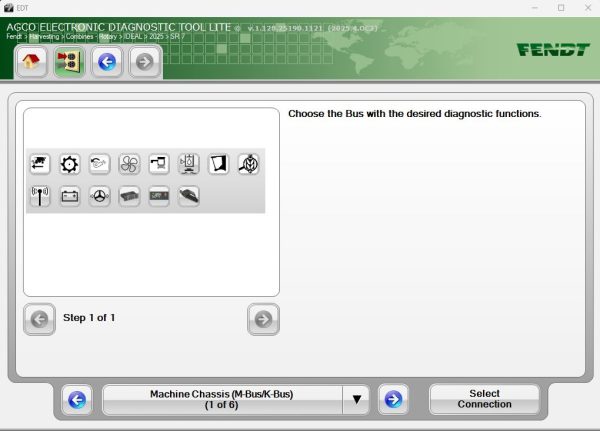
Task: Click the SR 7 breadcrumb entry
Action: point(178,37)
